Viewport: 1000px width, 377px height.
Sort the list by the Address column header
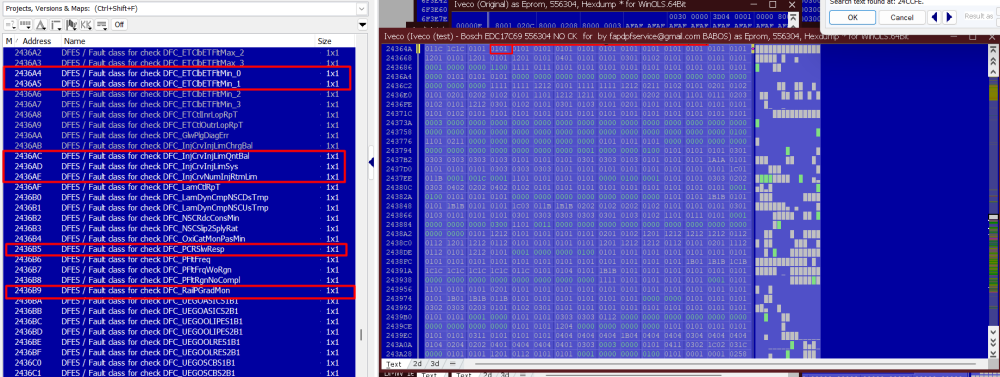click(37, 41)
